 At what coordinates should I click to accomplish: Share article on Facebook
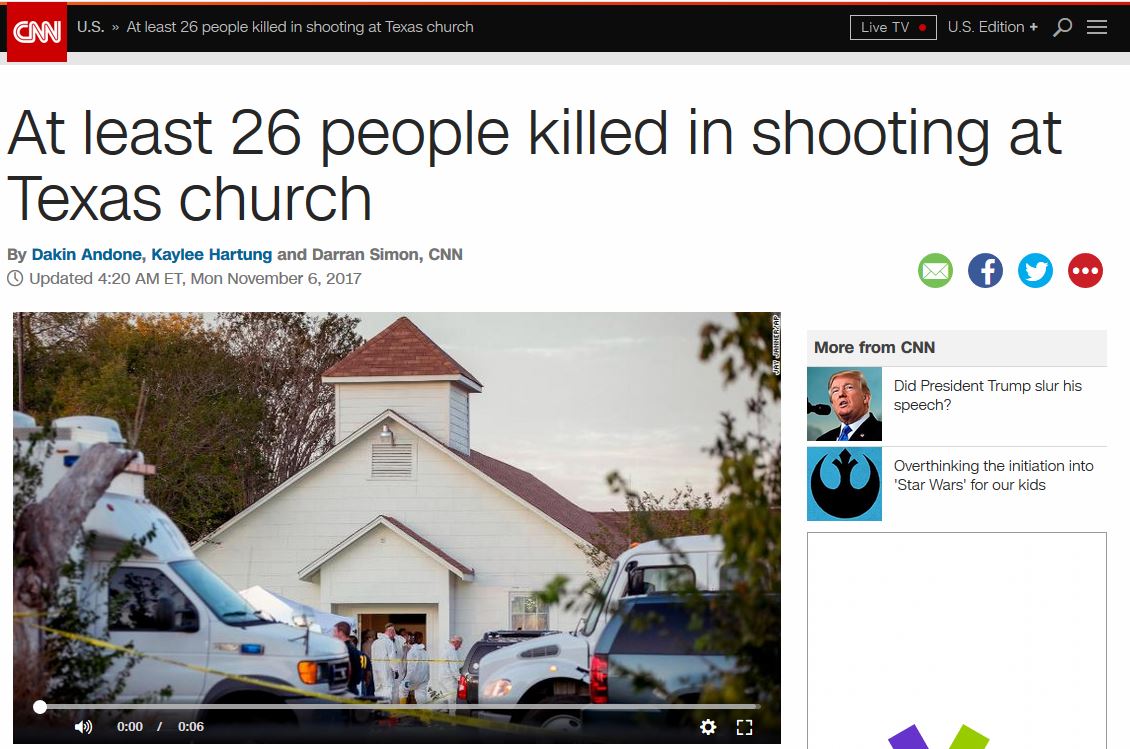[985, 271]
